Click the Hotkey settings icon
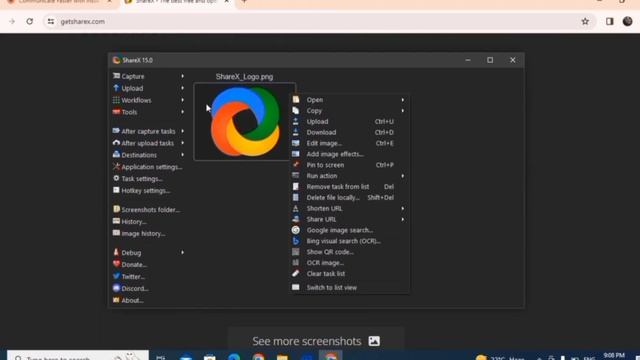The width and height of the screenshot is (640, 360). pyautogui.click(x=116, y=190)
